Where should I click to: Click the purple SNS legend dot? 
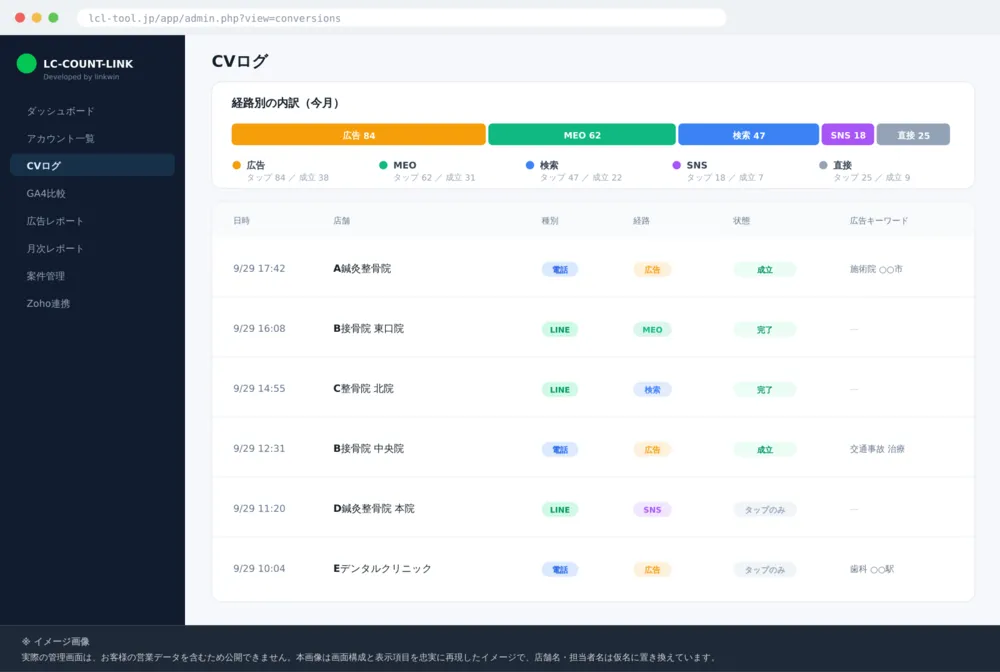click(677, 165)
